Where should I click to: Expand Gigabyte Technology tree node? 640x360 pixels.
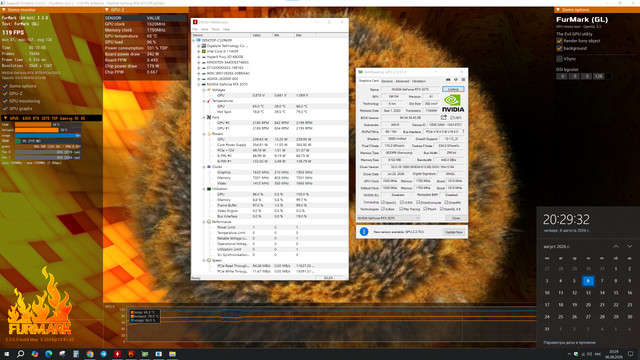pos(199,46)
